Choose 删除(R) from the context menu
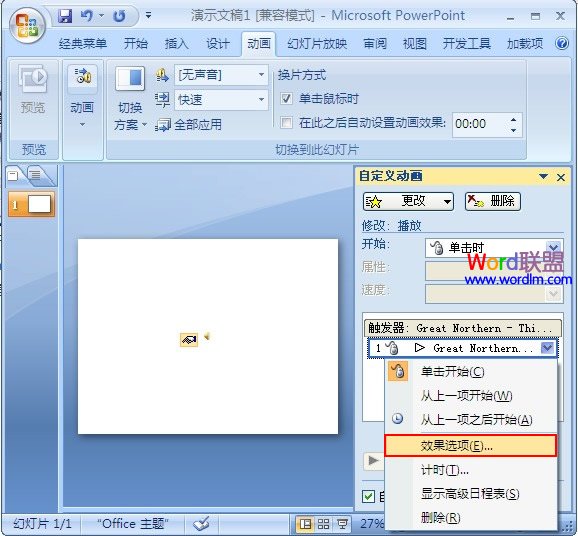 (x=470, y=517)
